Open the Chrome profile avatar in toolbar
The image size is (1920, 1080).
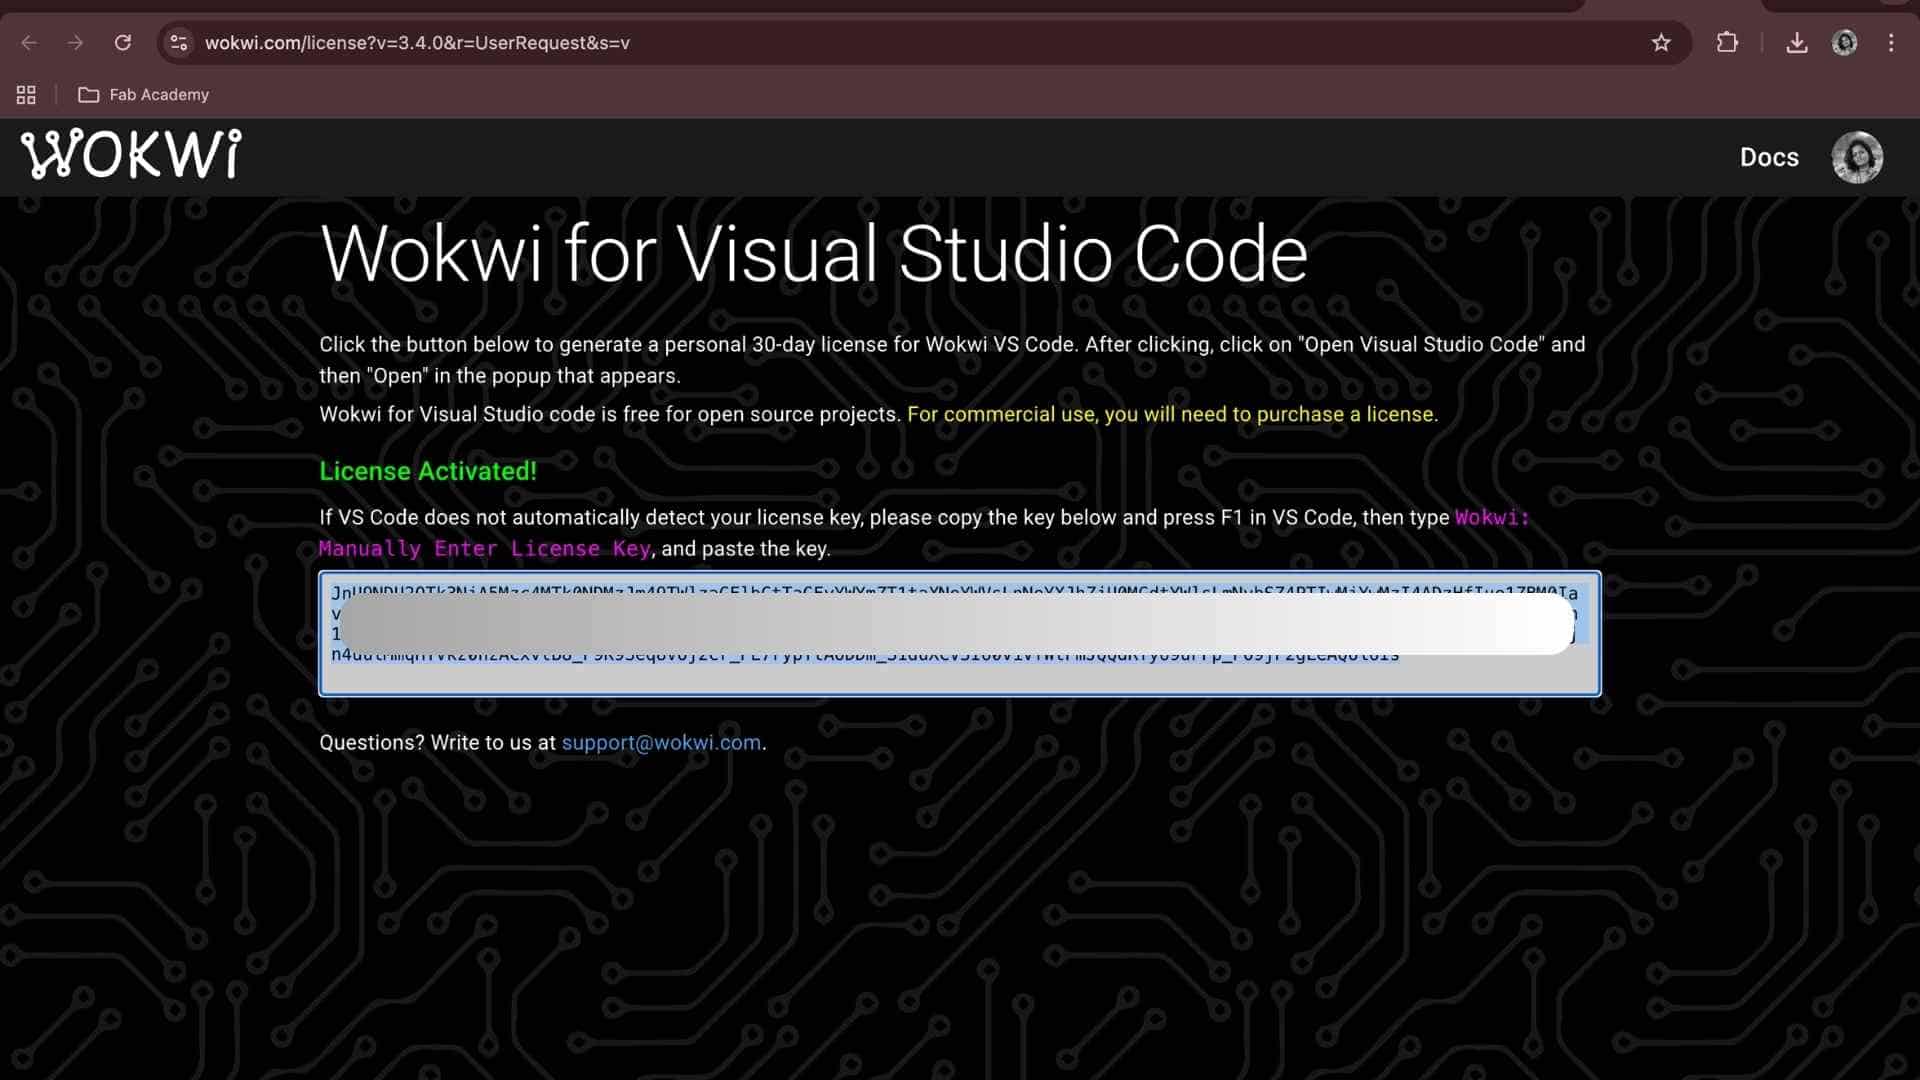(1844, 43)
